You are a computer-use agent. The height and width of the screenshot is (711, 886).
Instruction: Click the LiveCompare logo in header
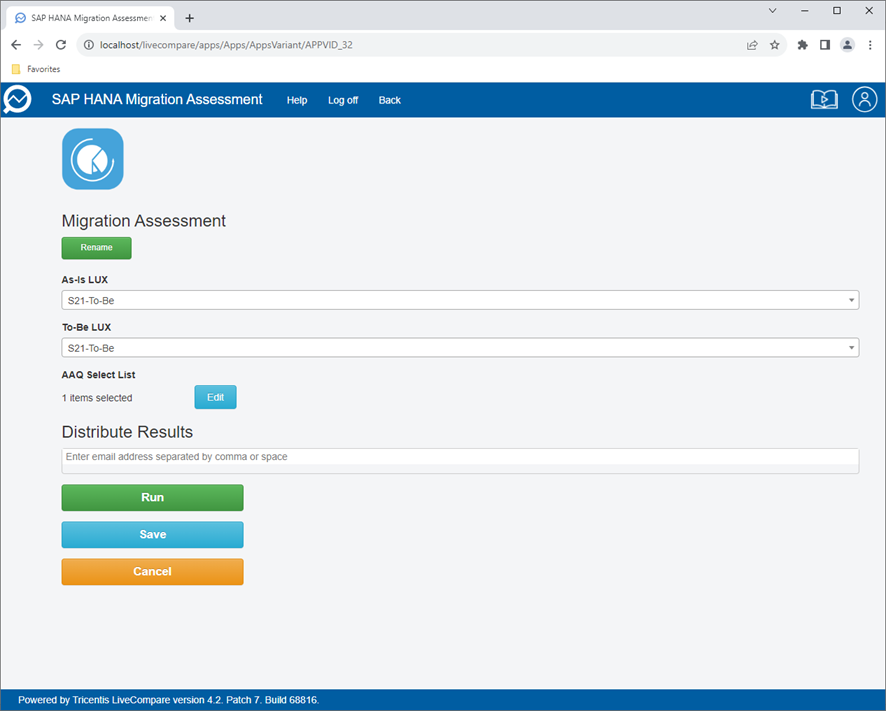[x=17, y=99]
